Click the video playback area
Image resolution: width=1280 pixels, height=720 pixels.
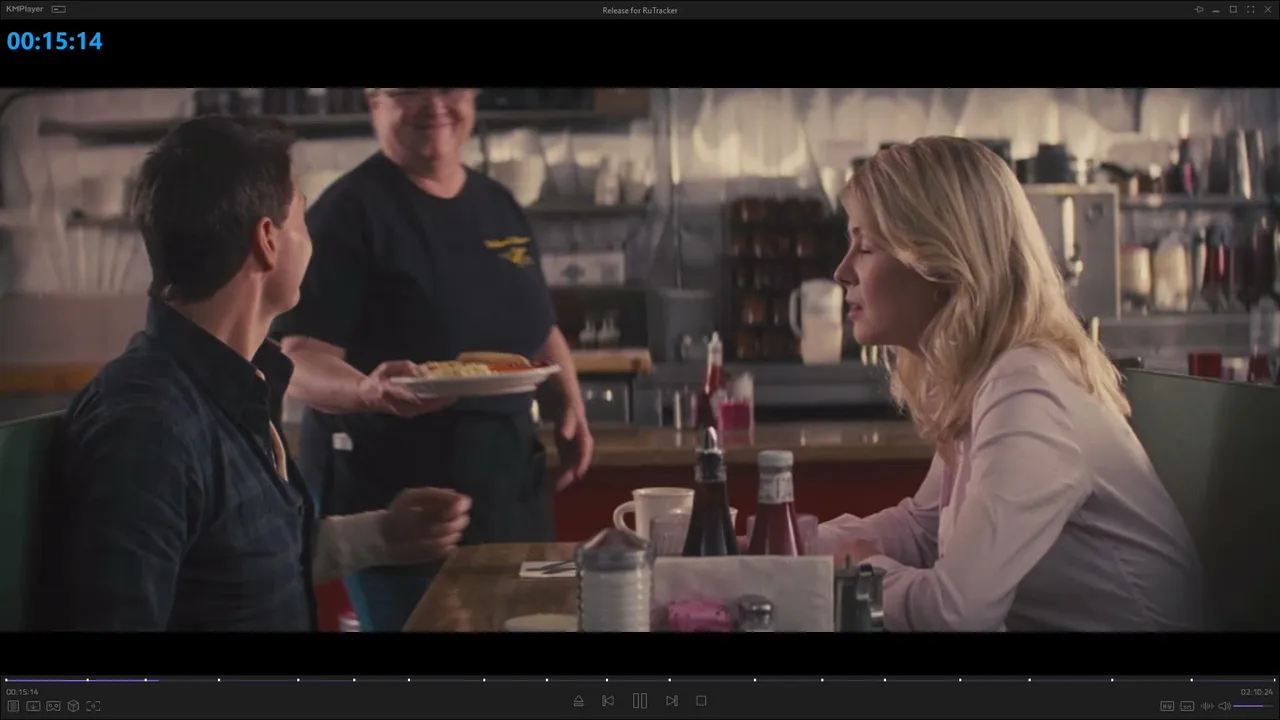tap(640, 360)
